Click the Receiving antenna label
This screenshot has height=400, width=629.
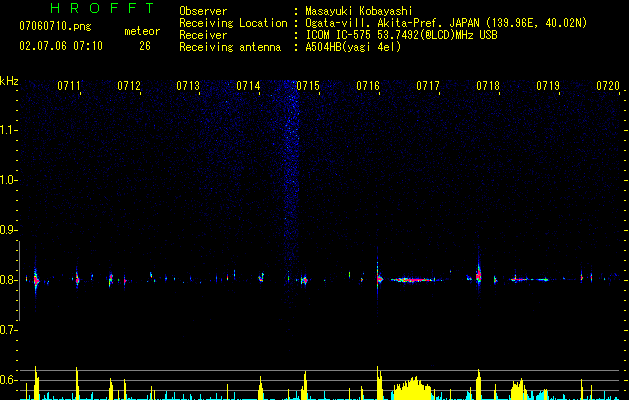pos(230,47)
